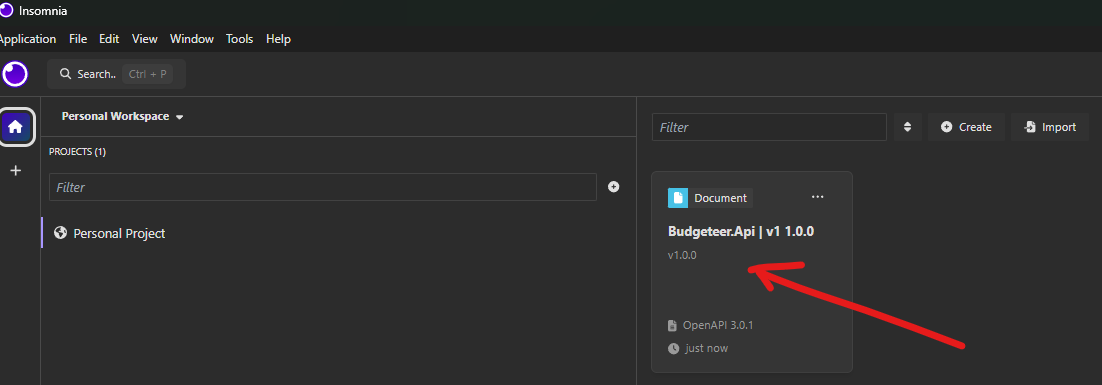The height and width of the screenshot is (385, 1102).
Task: Click the file icon beside OpenAPI 3.0.1
Action: coord(673,325)
